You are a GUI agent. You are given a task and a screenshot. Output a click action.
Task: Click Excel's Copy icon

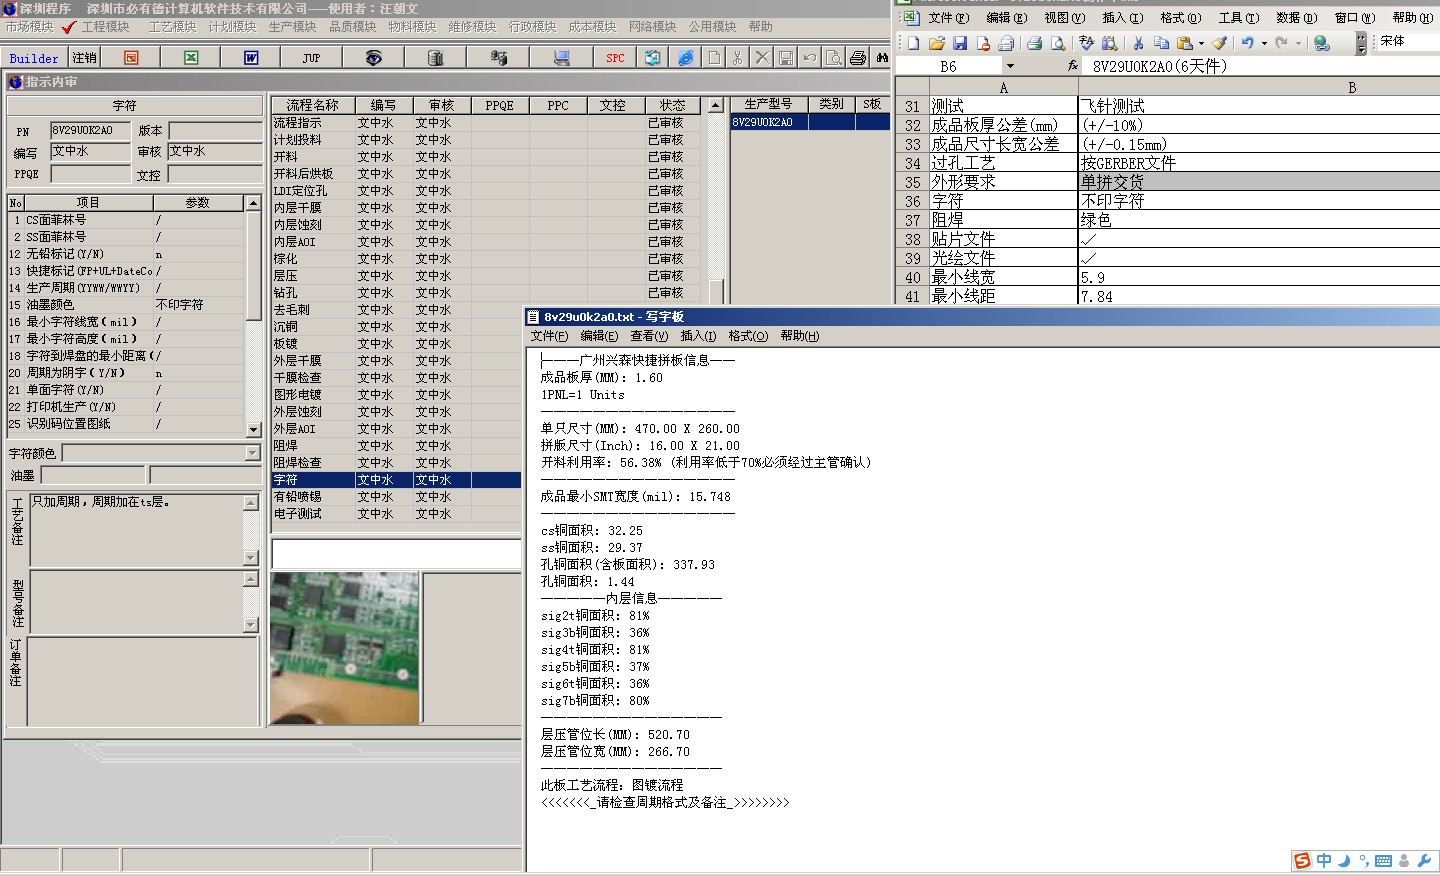(x=1161, y=43)
